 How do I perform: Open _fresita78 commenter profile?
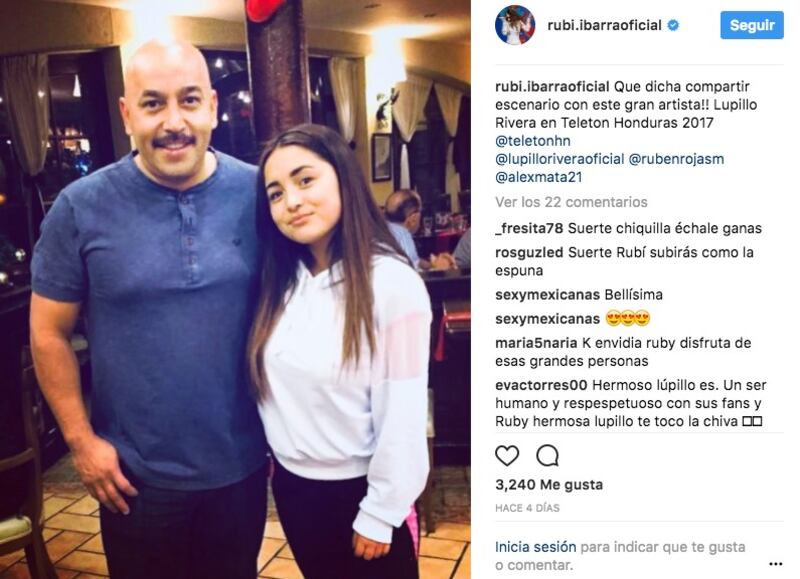point(529,229)
